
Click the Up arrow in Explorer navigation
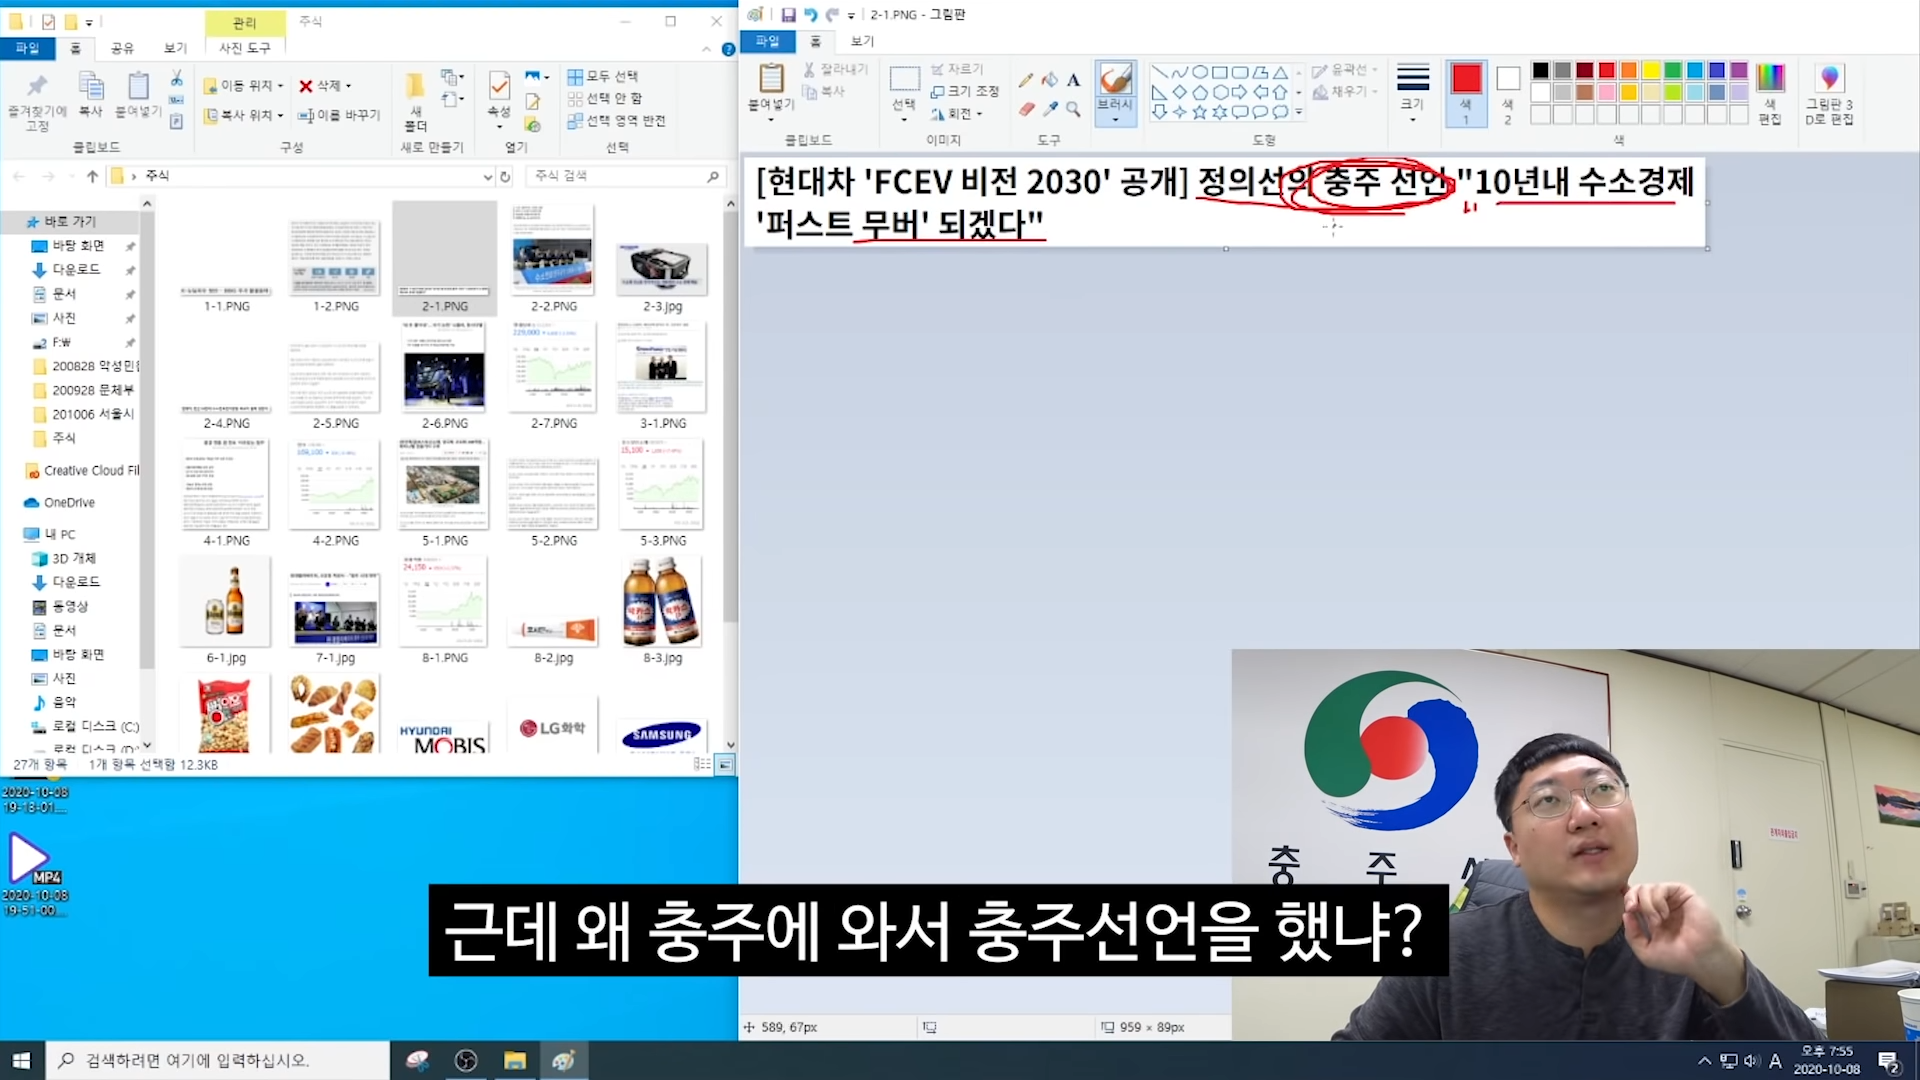92,176
